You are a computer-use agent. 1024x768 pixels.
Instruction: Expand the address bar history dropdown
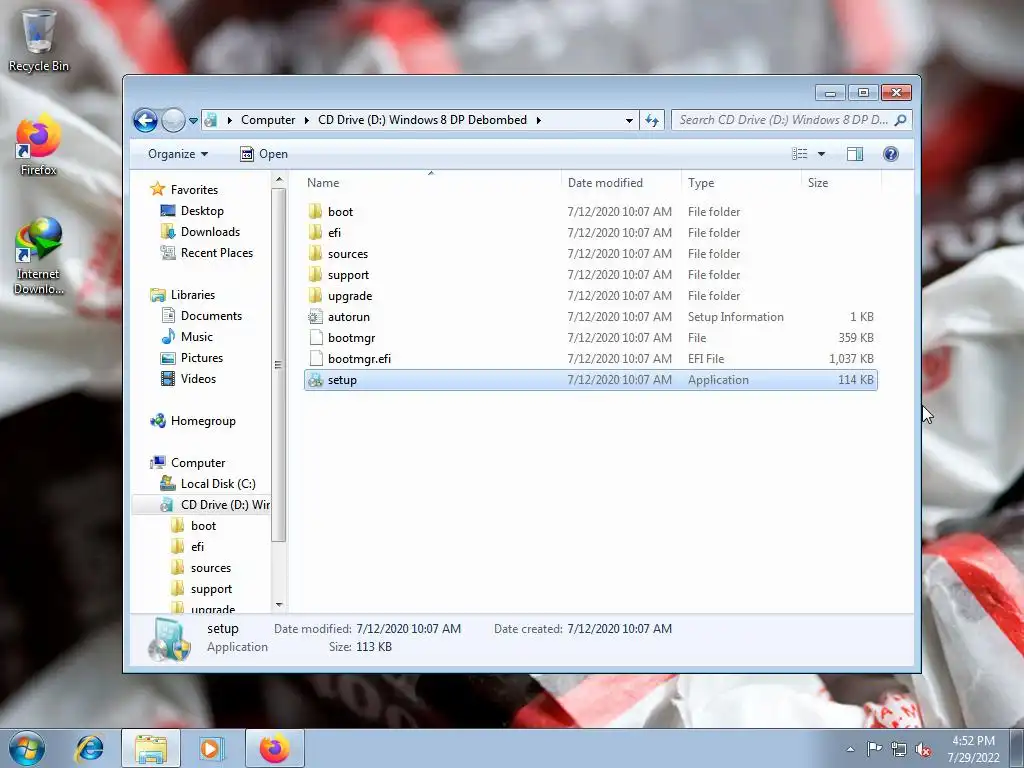point(629,120)
